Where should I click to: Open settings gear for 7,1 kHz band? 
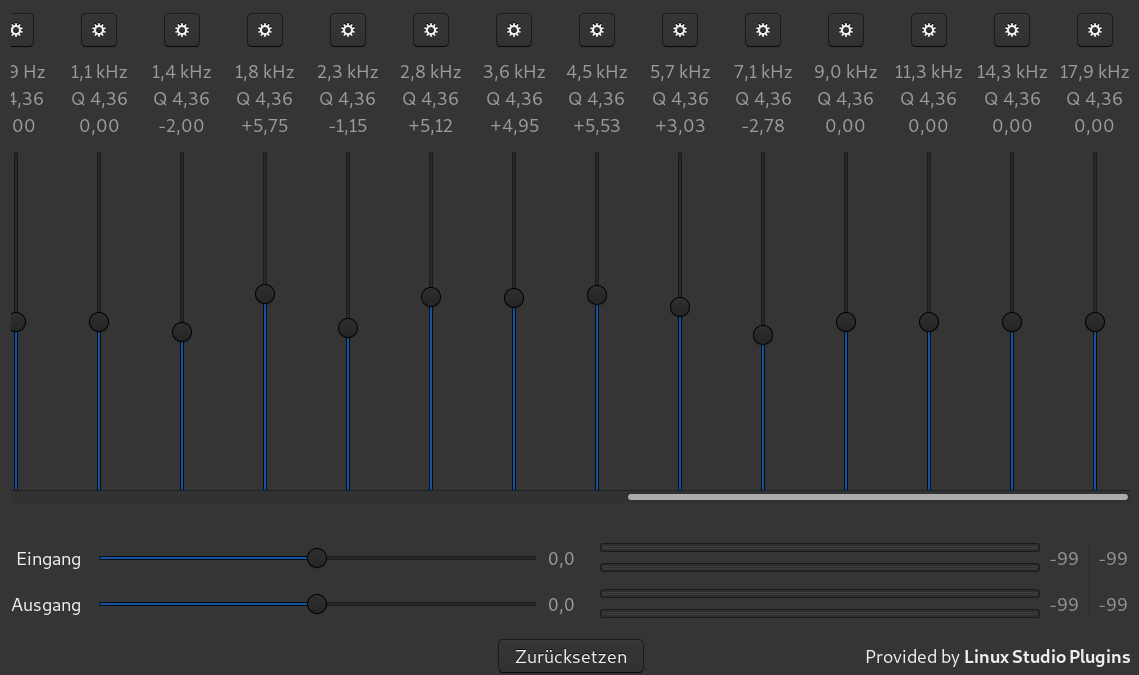click(762, 30)
